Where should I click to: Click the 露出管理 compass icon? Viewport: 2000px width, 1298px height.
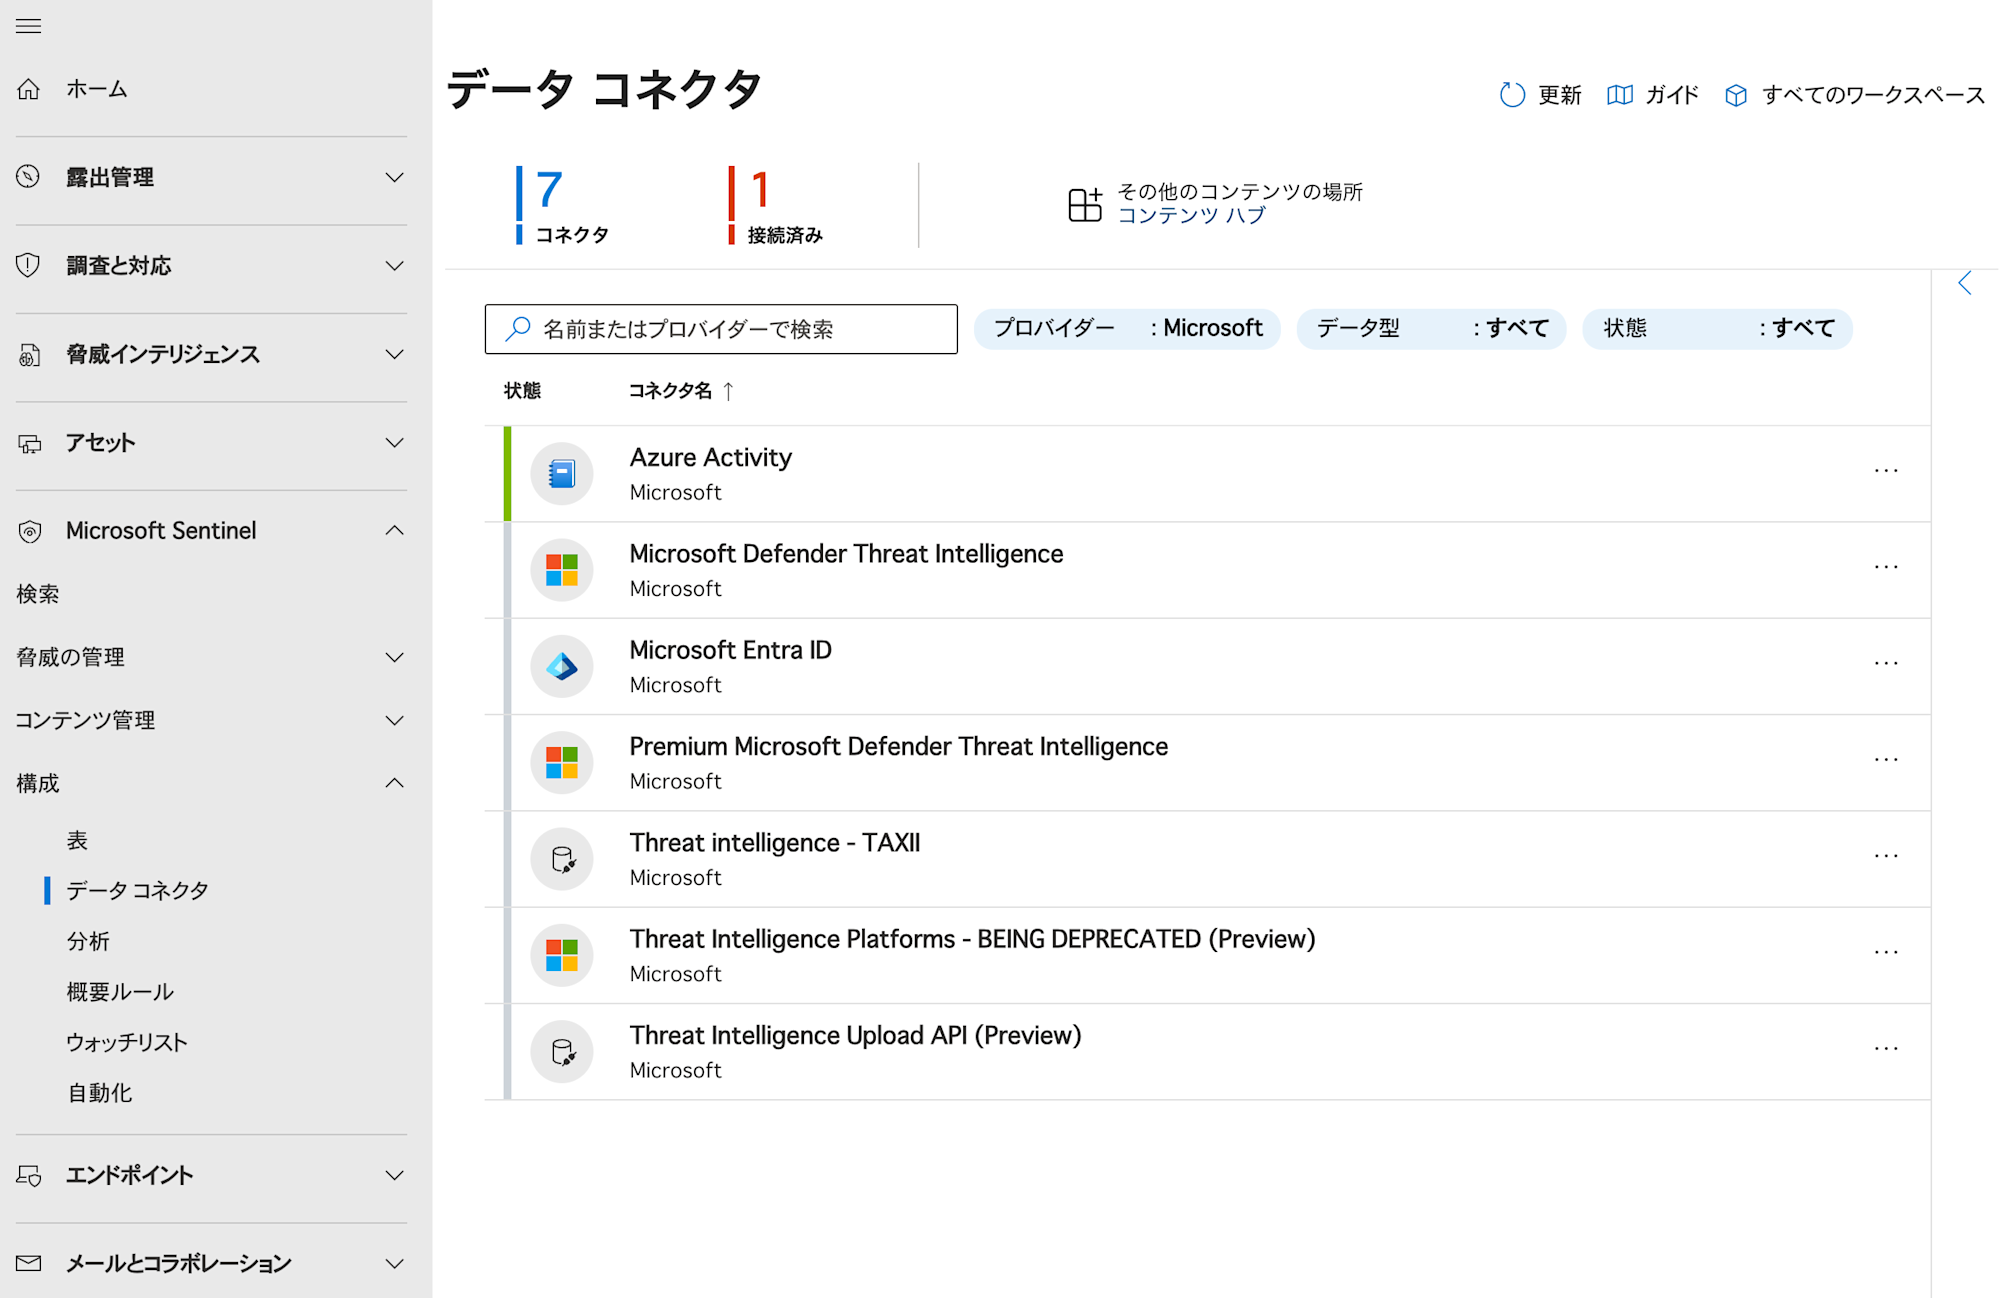pyautogui.click(x=29, y=177)
